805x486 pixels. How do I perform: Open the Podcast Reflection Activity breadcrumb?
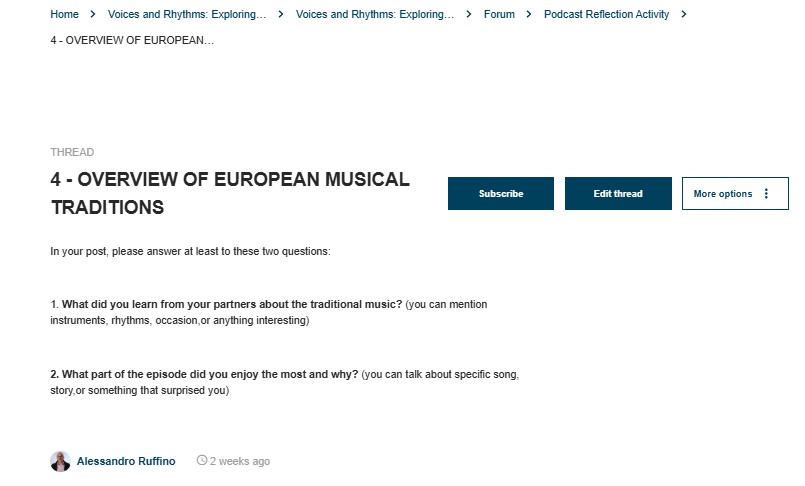(x=606, y=14)
